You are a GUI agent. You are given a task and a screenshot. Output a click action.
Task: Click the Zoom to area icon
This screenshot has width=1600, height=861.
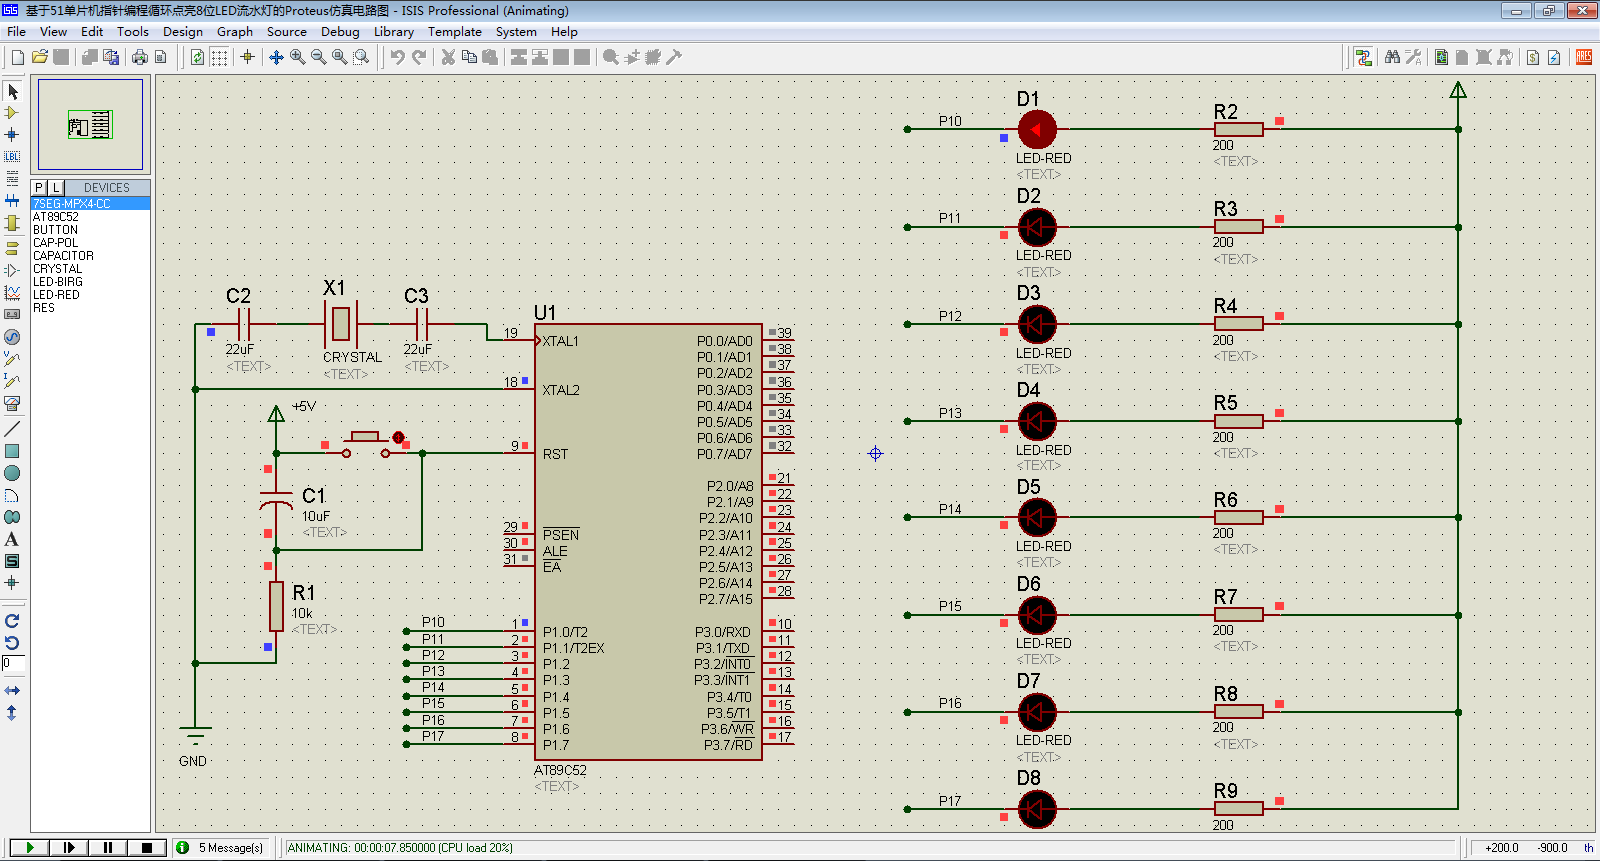pos(361,57)
